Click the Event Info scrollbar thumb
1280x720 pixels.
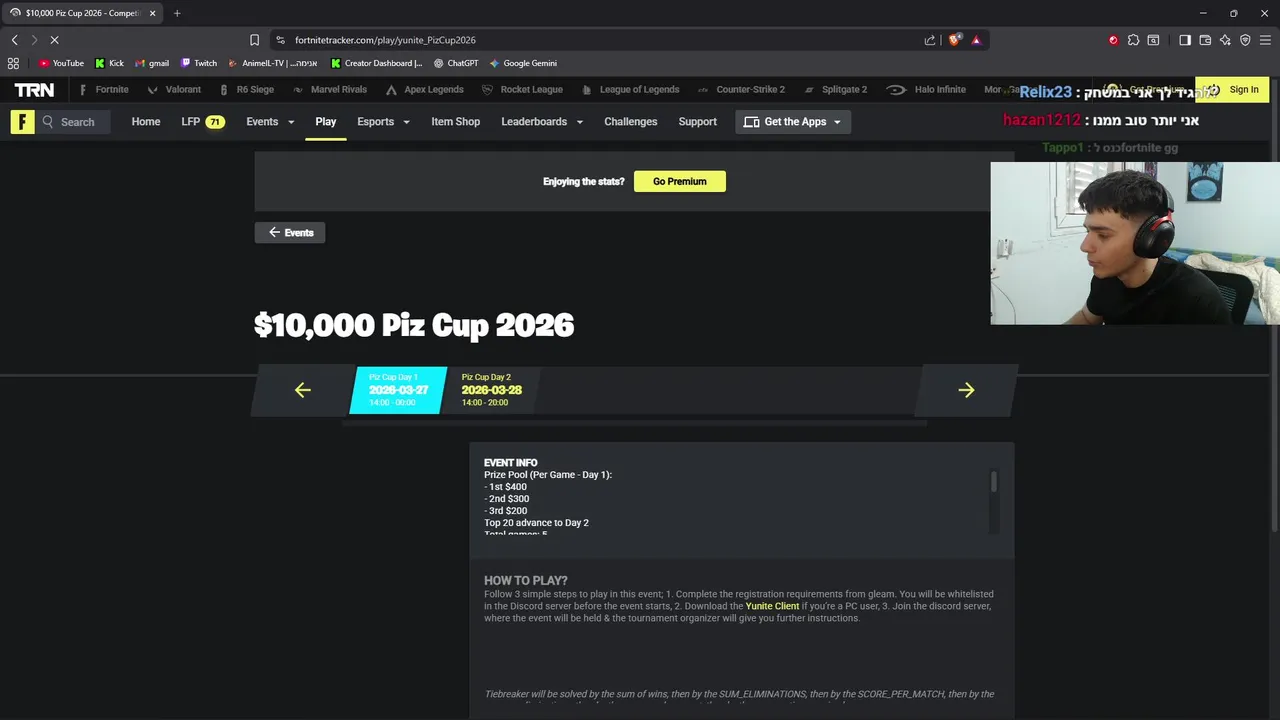(993, 482)
